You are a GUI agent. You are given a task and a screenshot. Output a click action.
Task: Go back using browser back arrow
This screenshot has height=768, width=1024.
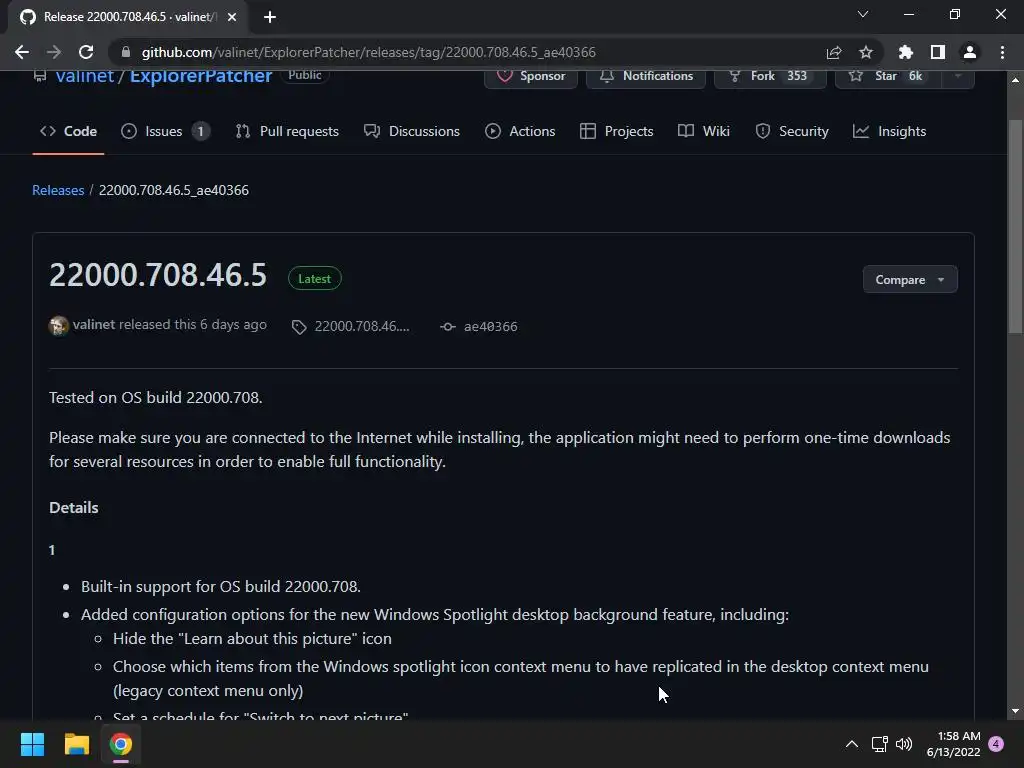coord(22,52)
